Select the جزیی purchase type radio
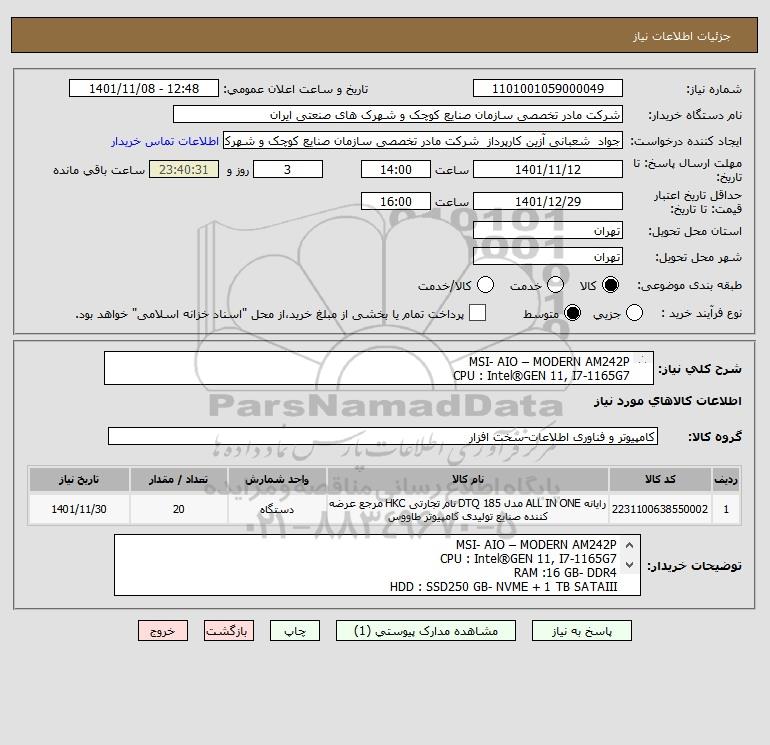The width and height of the screenshot is (770, 745). click(634, 313)
